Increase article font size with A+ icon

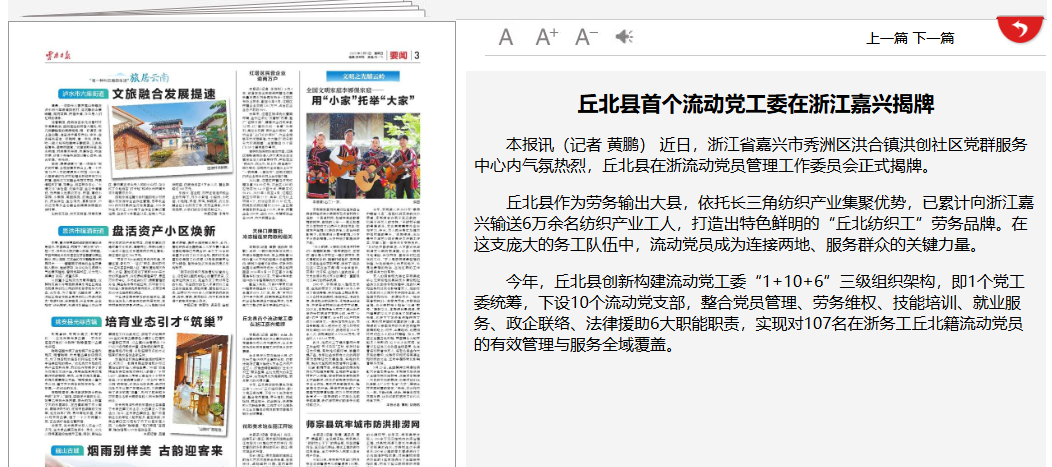click(x=546, y=37)
